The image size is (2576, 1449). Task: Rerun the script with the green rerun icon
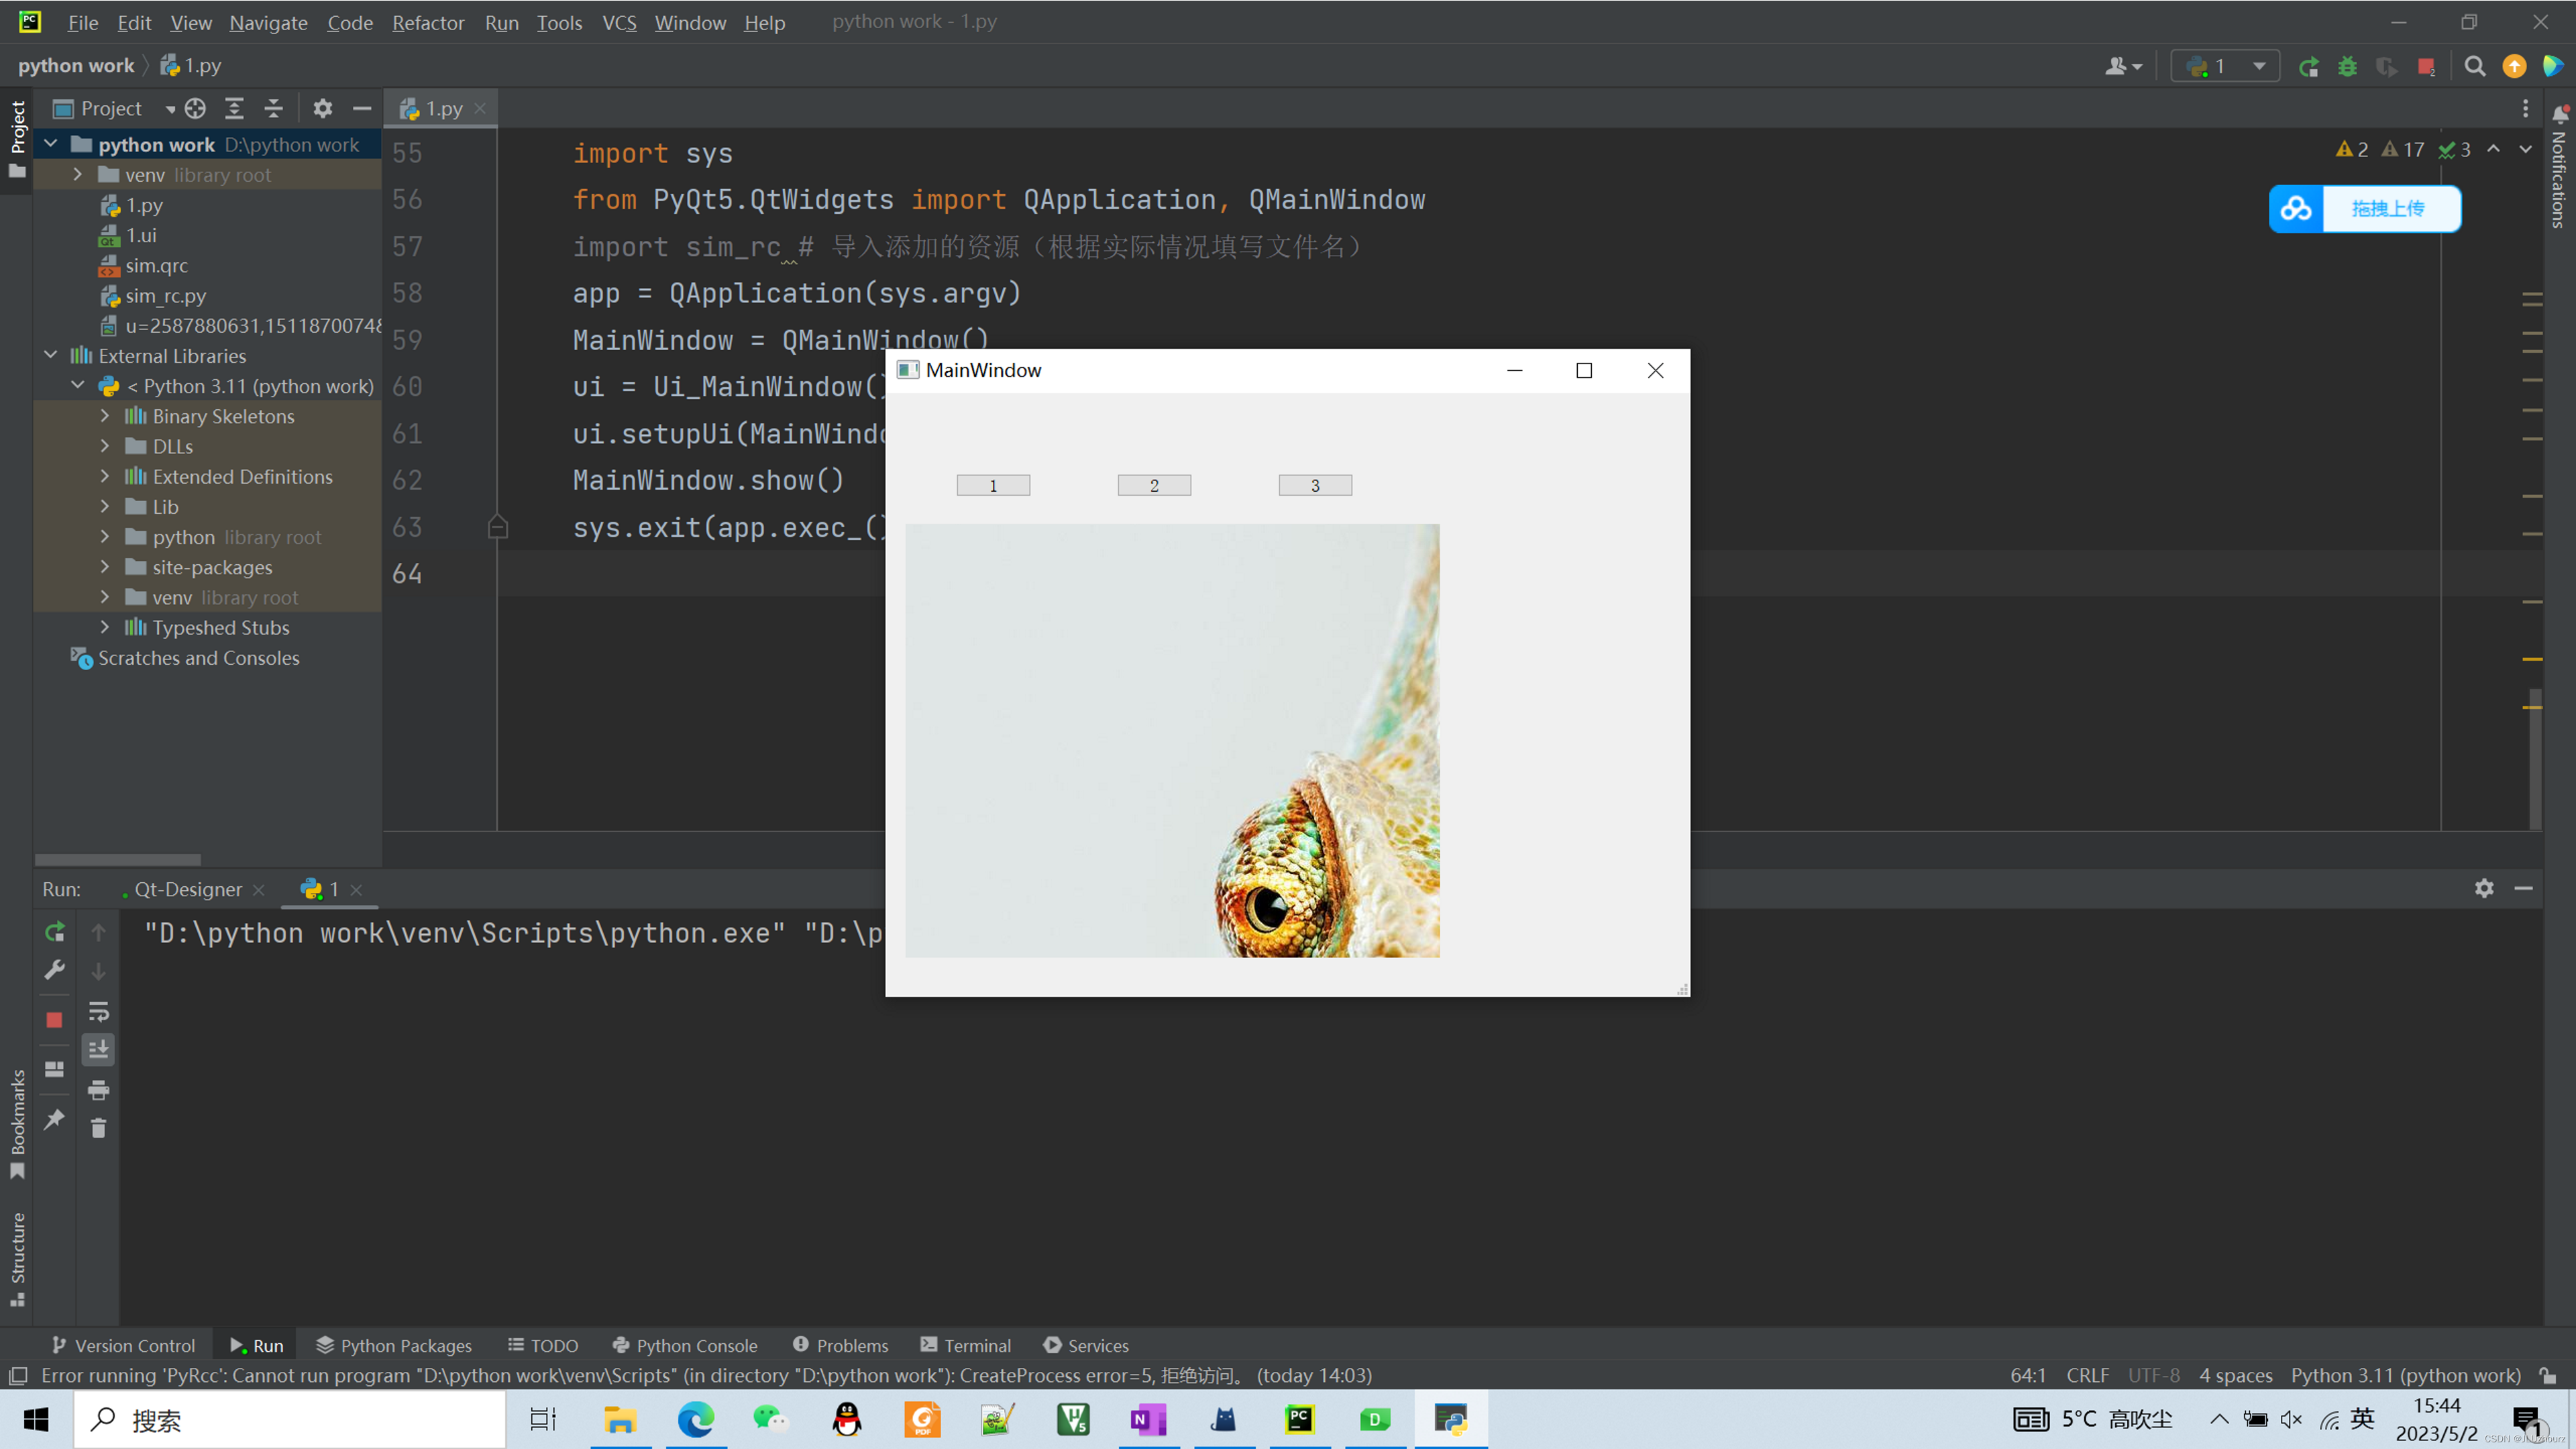click(x=54, y=932)
